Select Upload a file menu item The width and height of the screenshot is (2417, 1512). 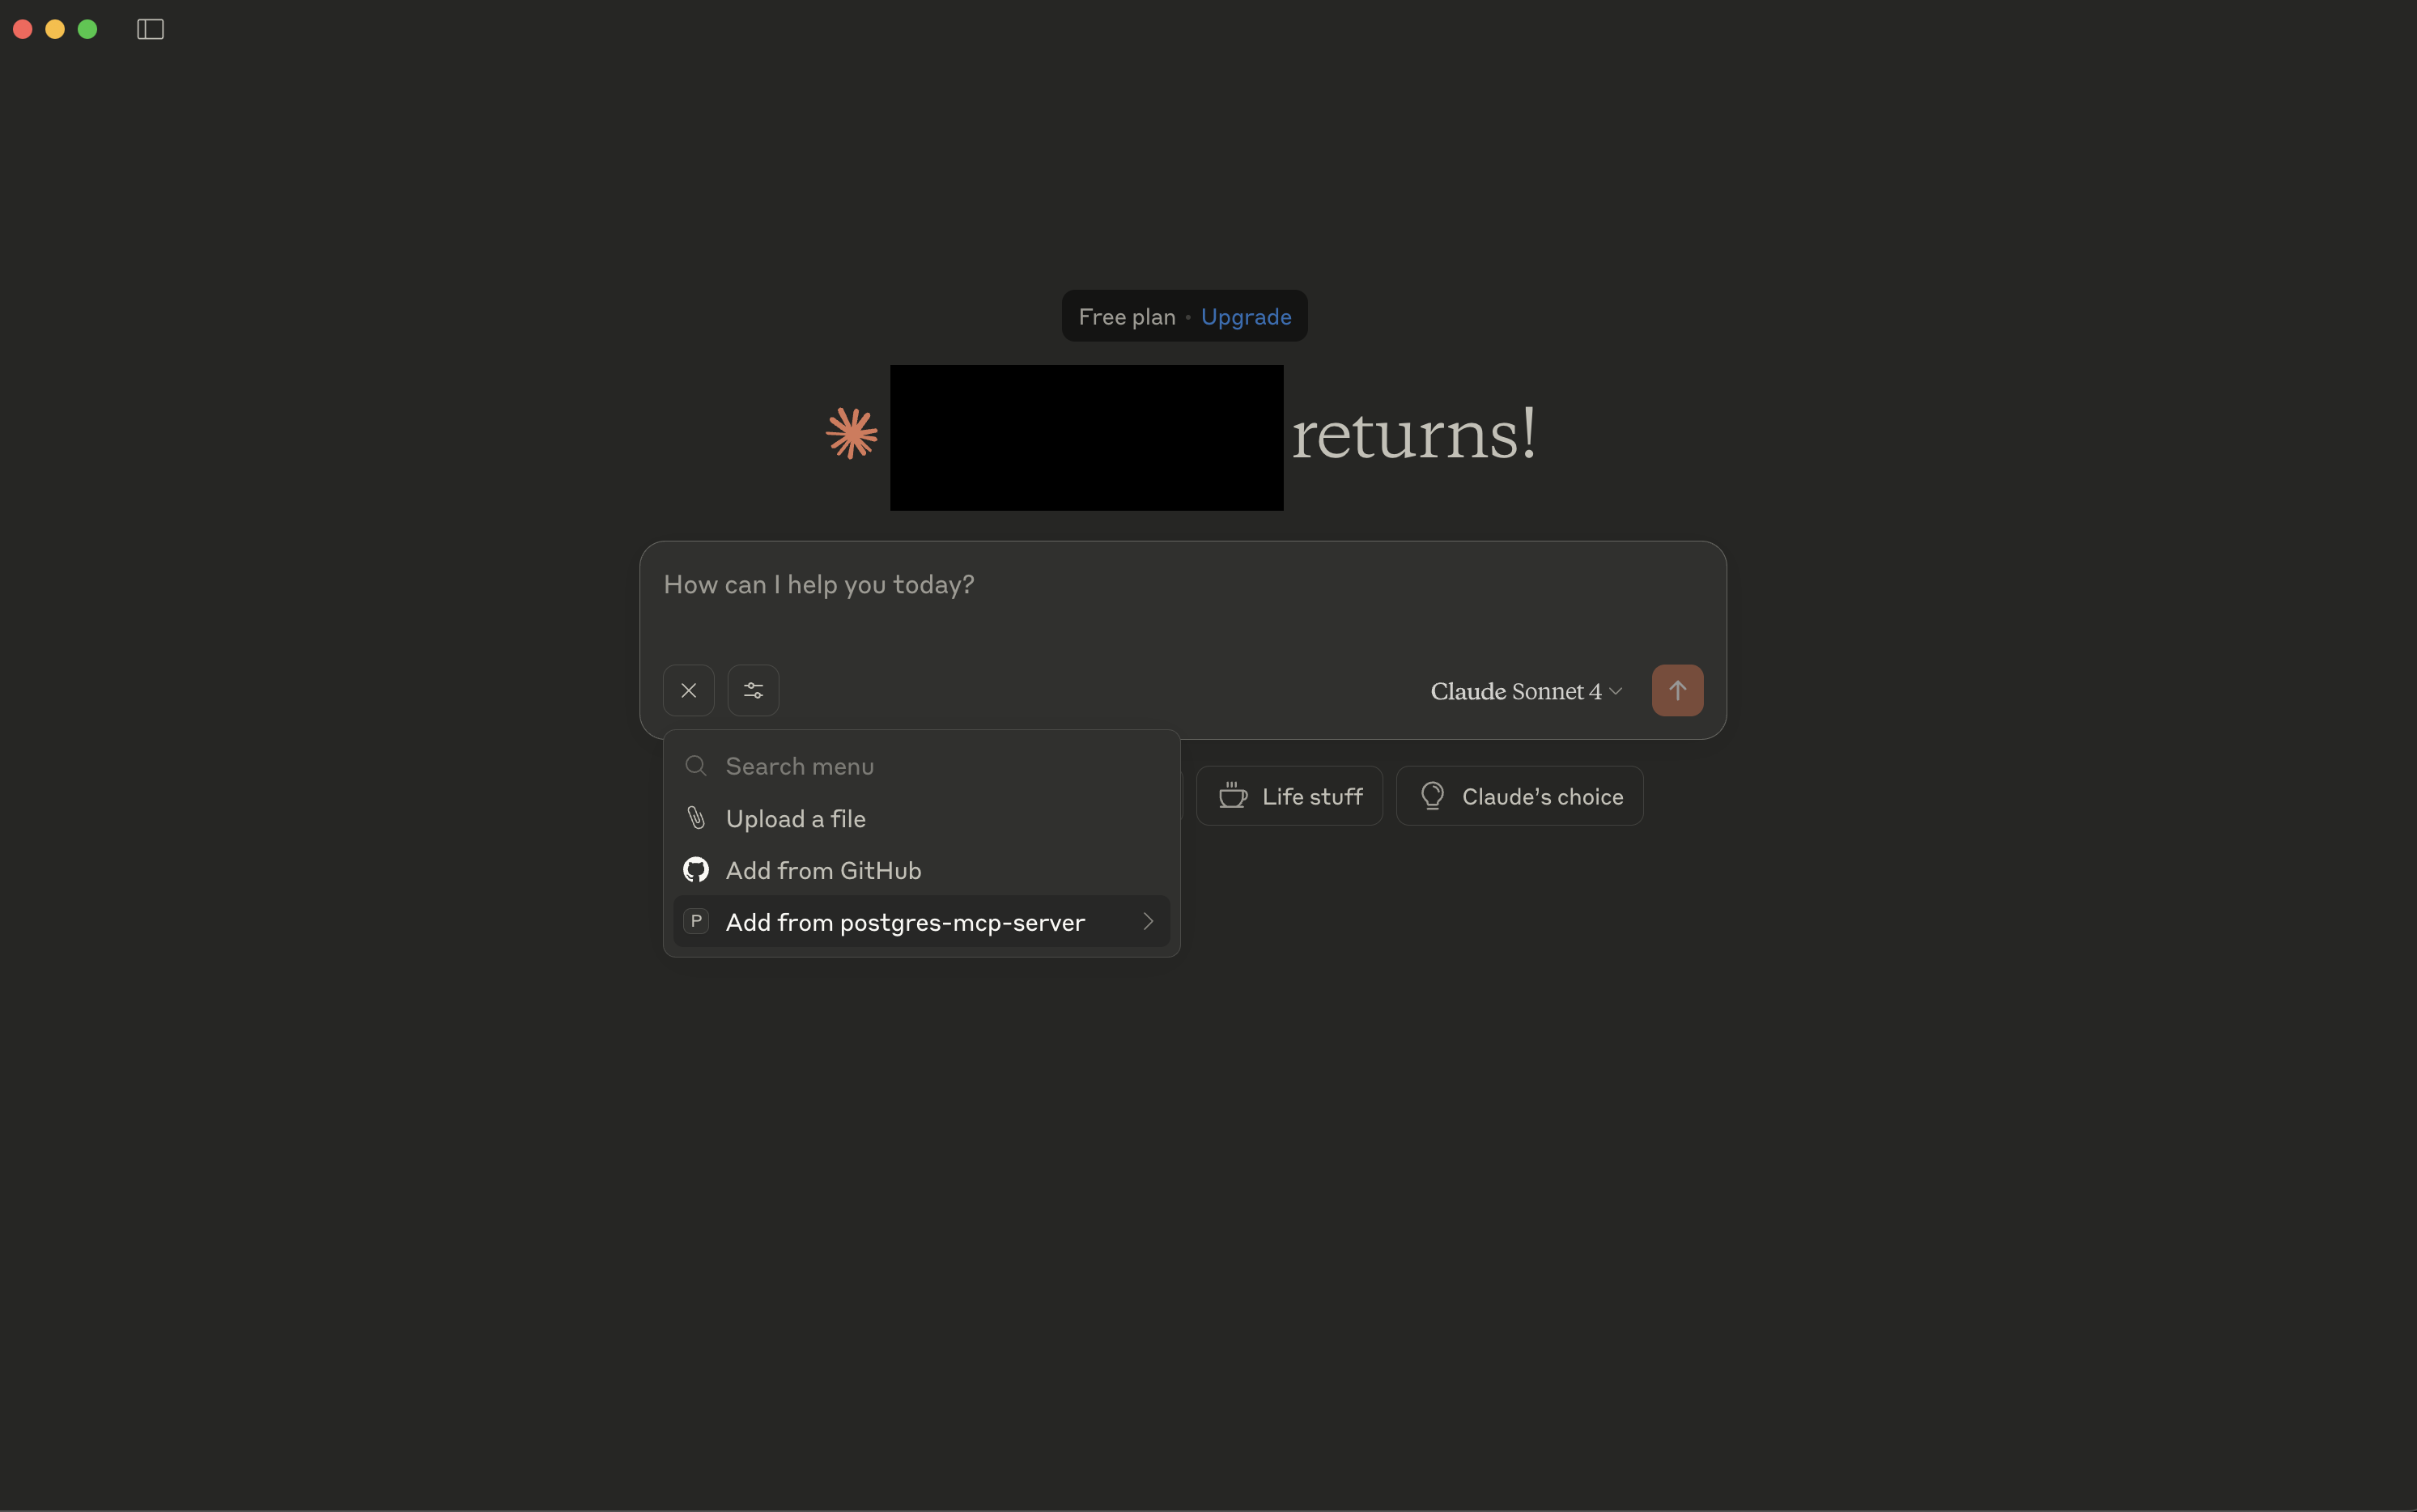[x=795, y=819]
